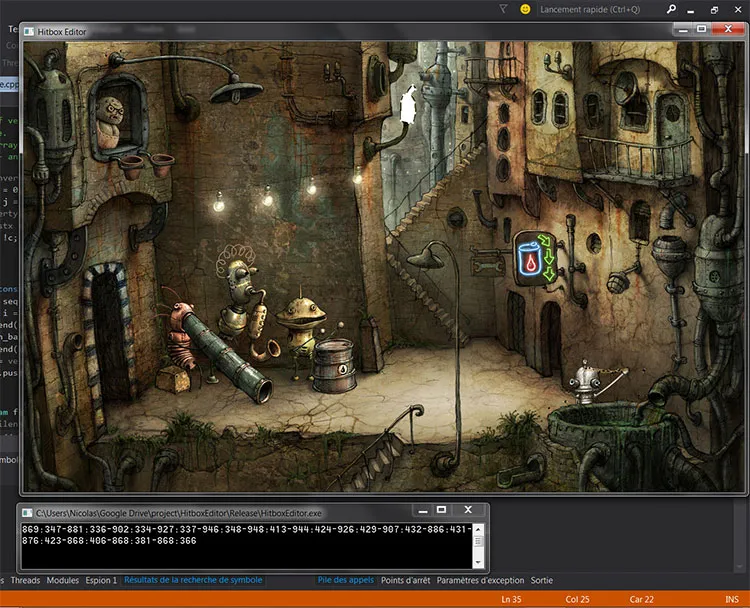
Task: Click the console window title icon
Action: pyautogui.click(x=27, y=513)
